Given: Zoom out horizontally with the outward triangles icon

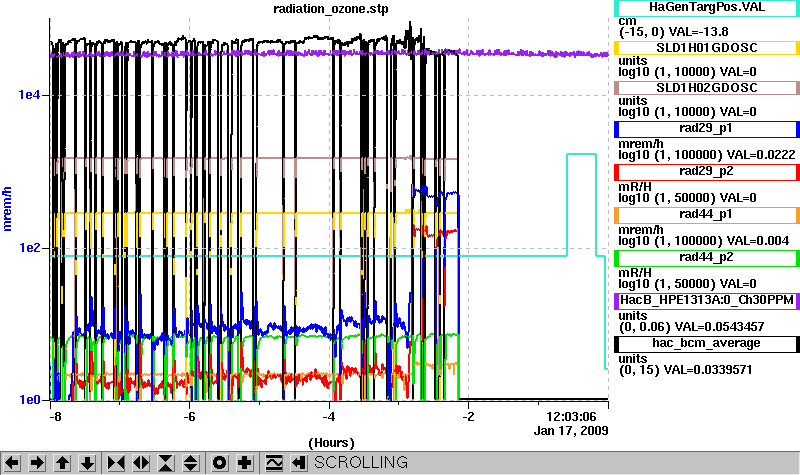Looking at the screenshot, I should (x=141, y=463).
